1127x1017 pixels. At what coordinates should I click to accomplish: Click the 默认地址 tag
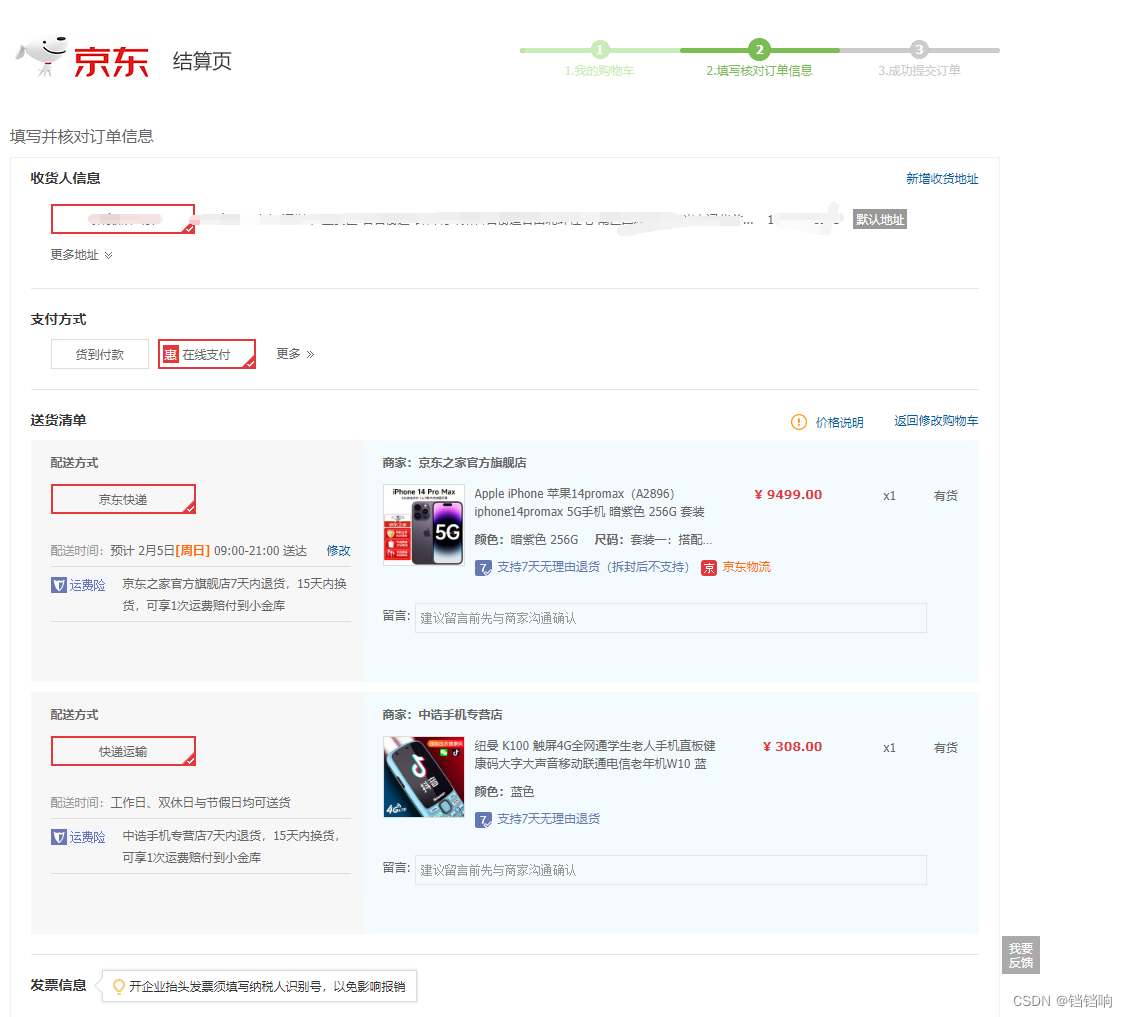[880, 219]
